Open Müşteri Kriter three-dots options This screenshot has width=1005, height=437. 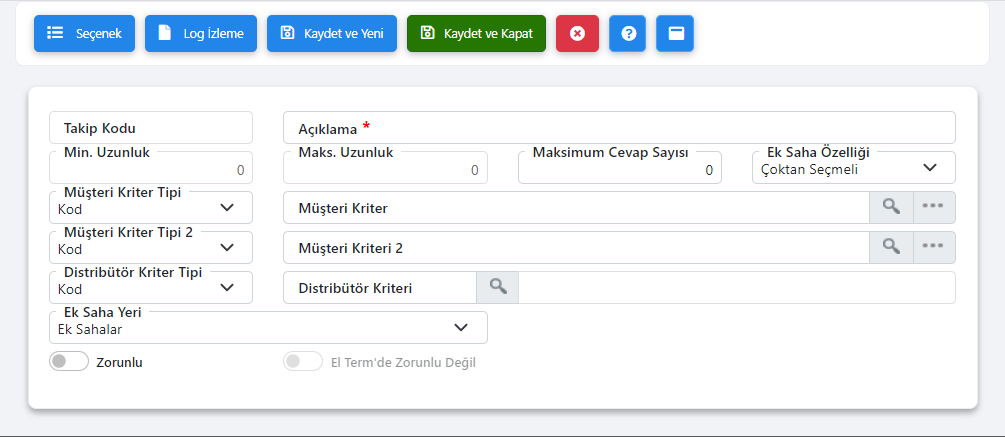tap(934, 208)
